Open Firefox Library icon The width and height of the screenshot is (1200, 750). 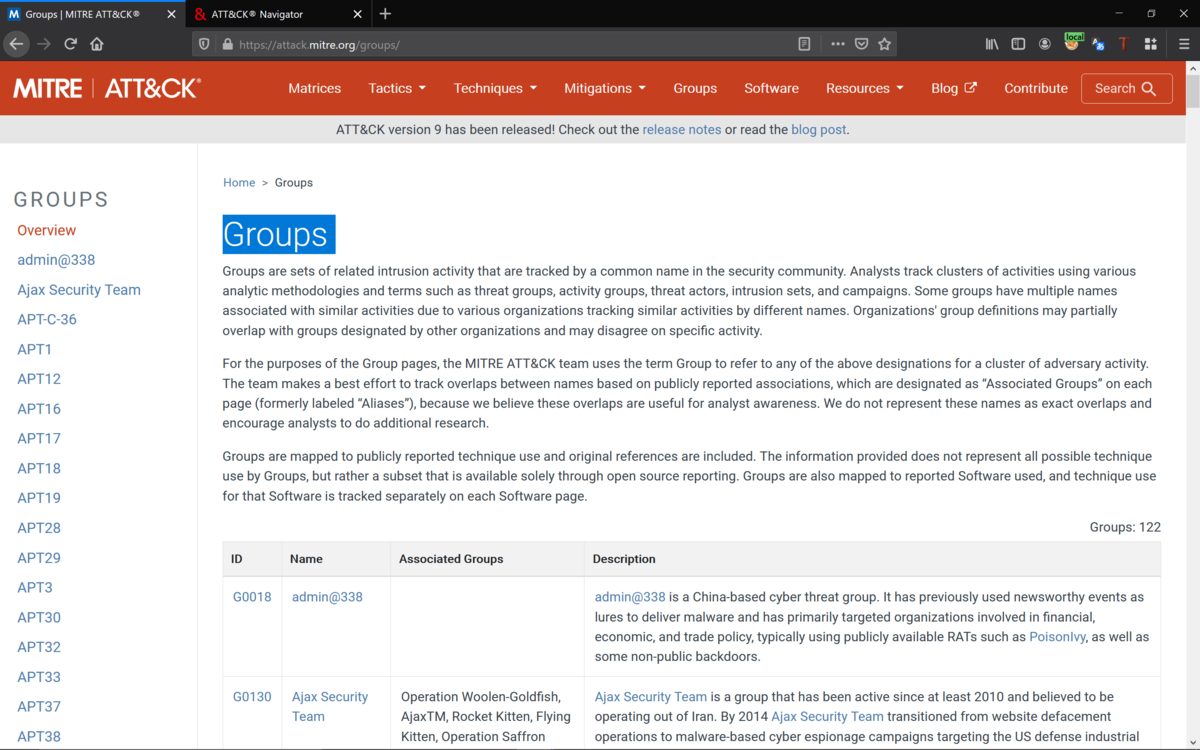click(992, 44)
